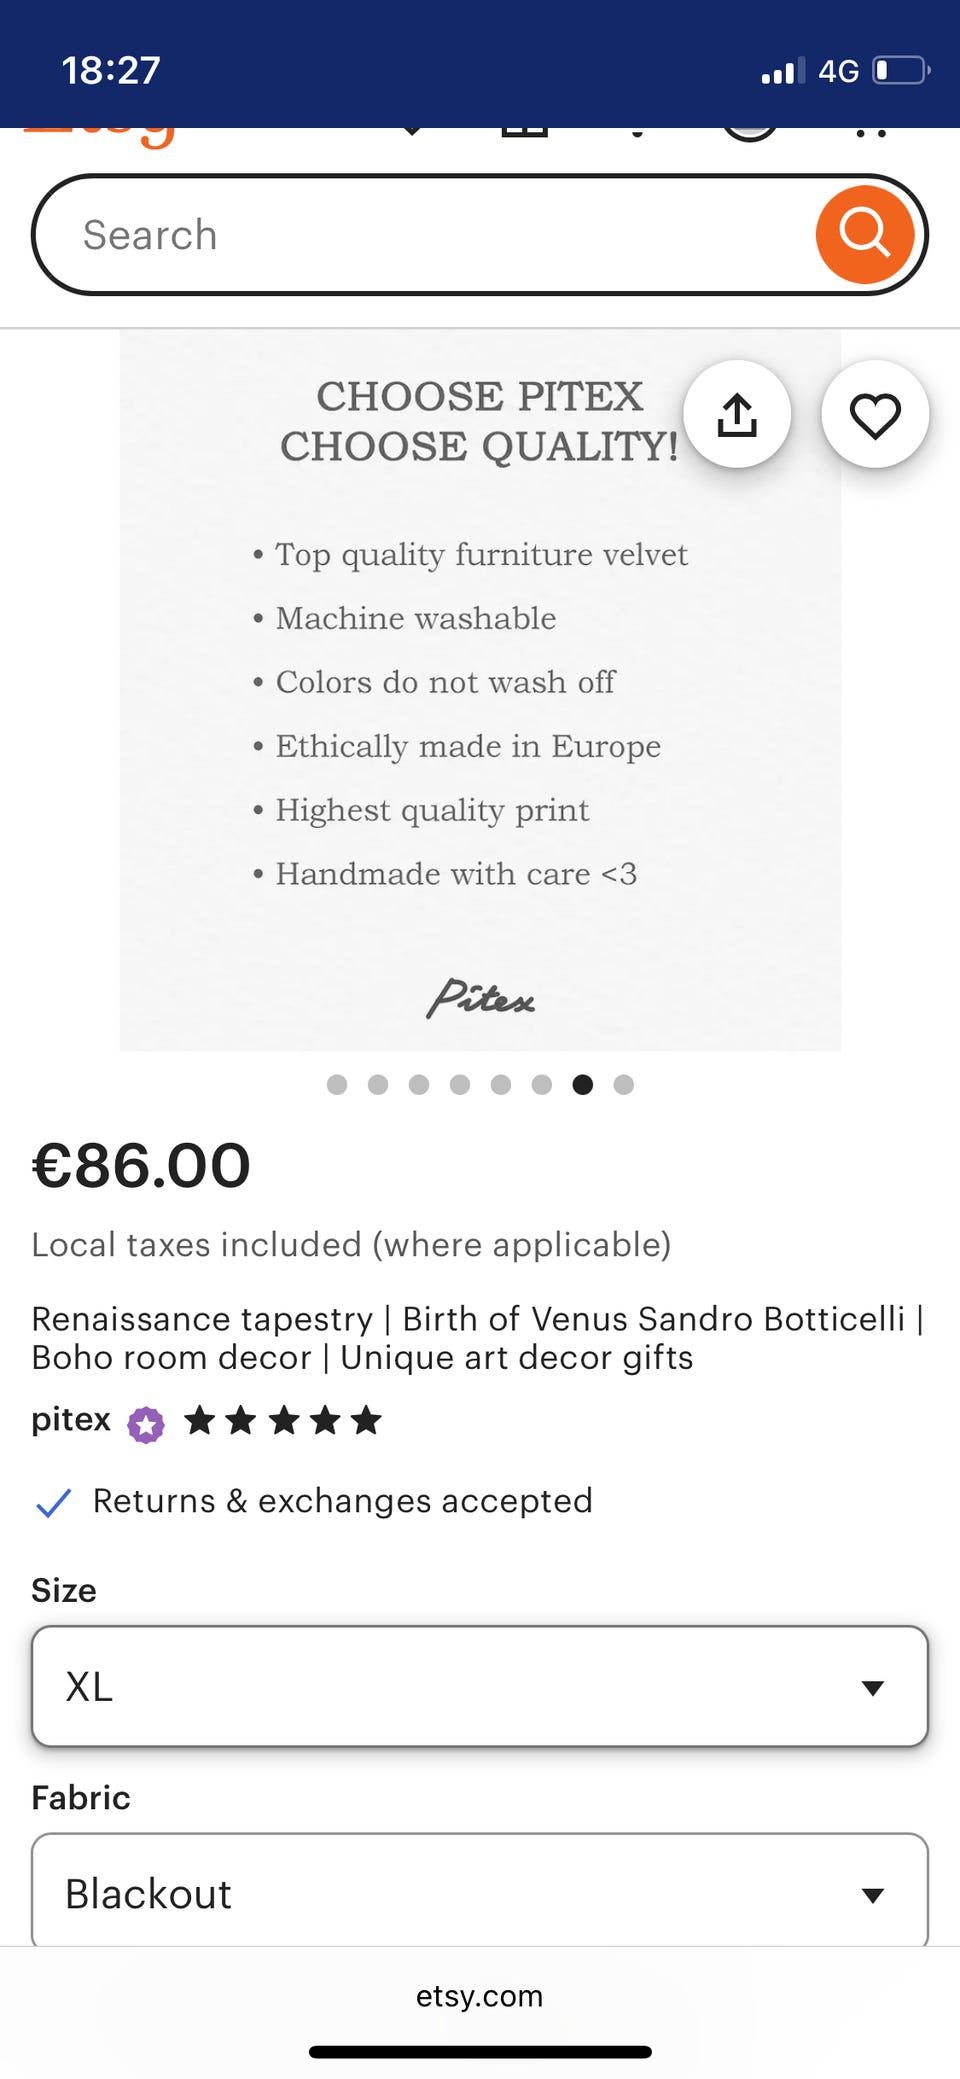This screenshot has height=2079, width=960.
Task: Open the Size dropdown showing XL
Action: 480,1687
